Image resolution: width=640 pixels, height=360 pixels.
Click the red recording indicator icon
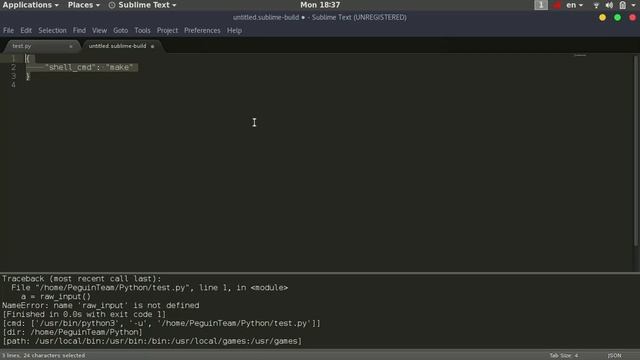[557, 5]
